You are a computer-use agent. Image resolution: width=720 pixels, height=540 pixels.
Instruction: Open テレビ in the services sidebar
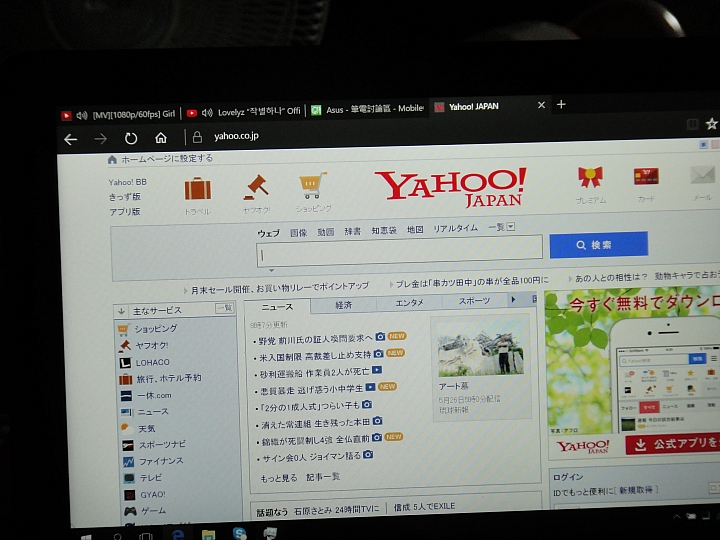coord(151,478)
